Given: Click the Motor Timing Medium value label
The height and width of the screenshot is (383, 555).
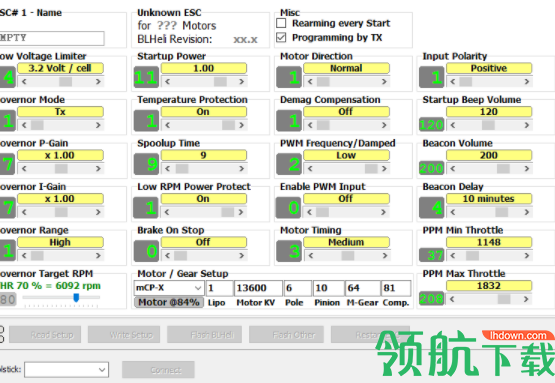Looking at the screenshot, I should coord(346,242).
